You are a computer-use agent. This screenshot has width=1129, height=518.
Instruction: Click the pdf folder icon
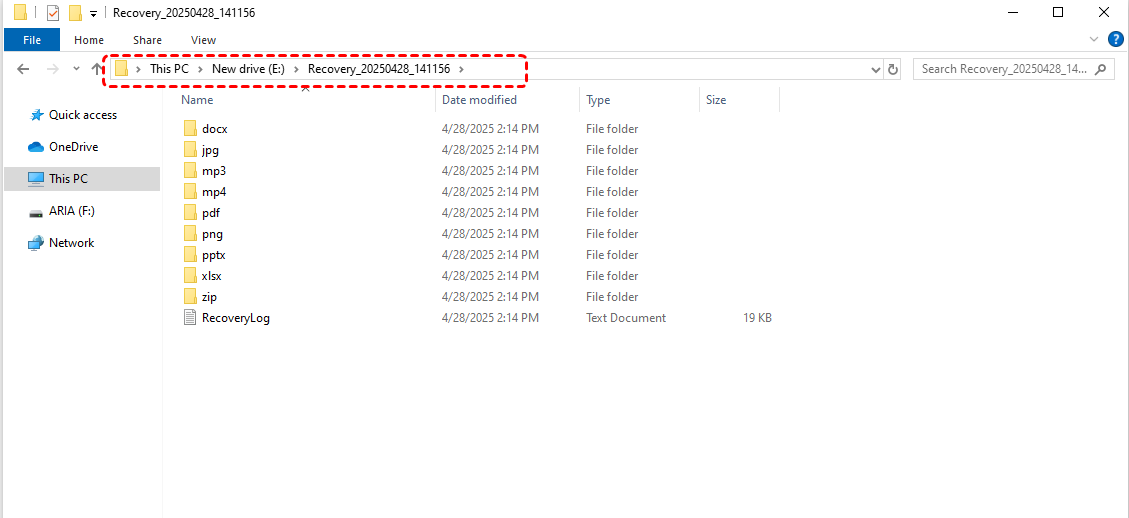click(x=190, y=213)
